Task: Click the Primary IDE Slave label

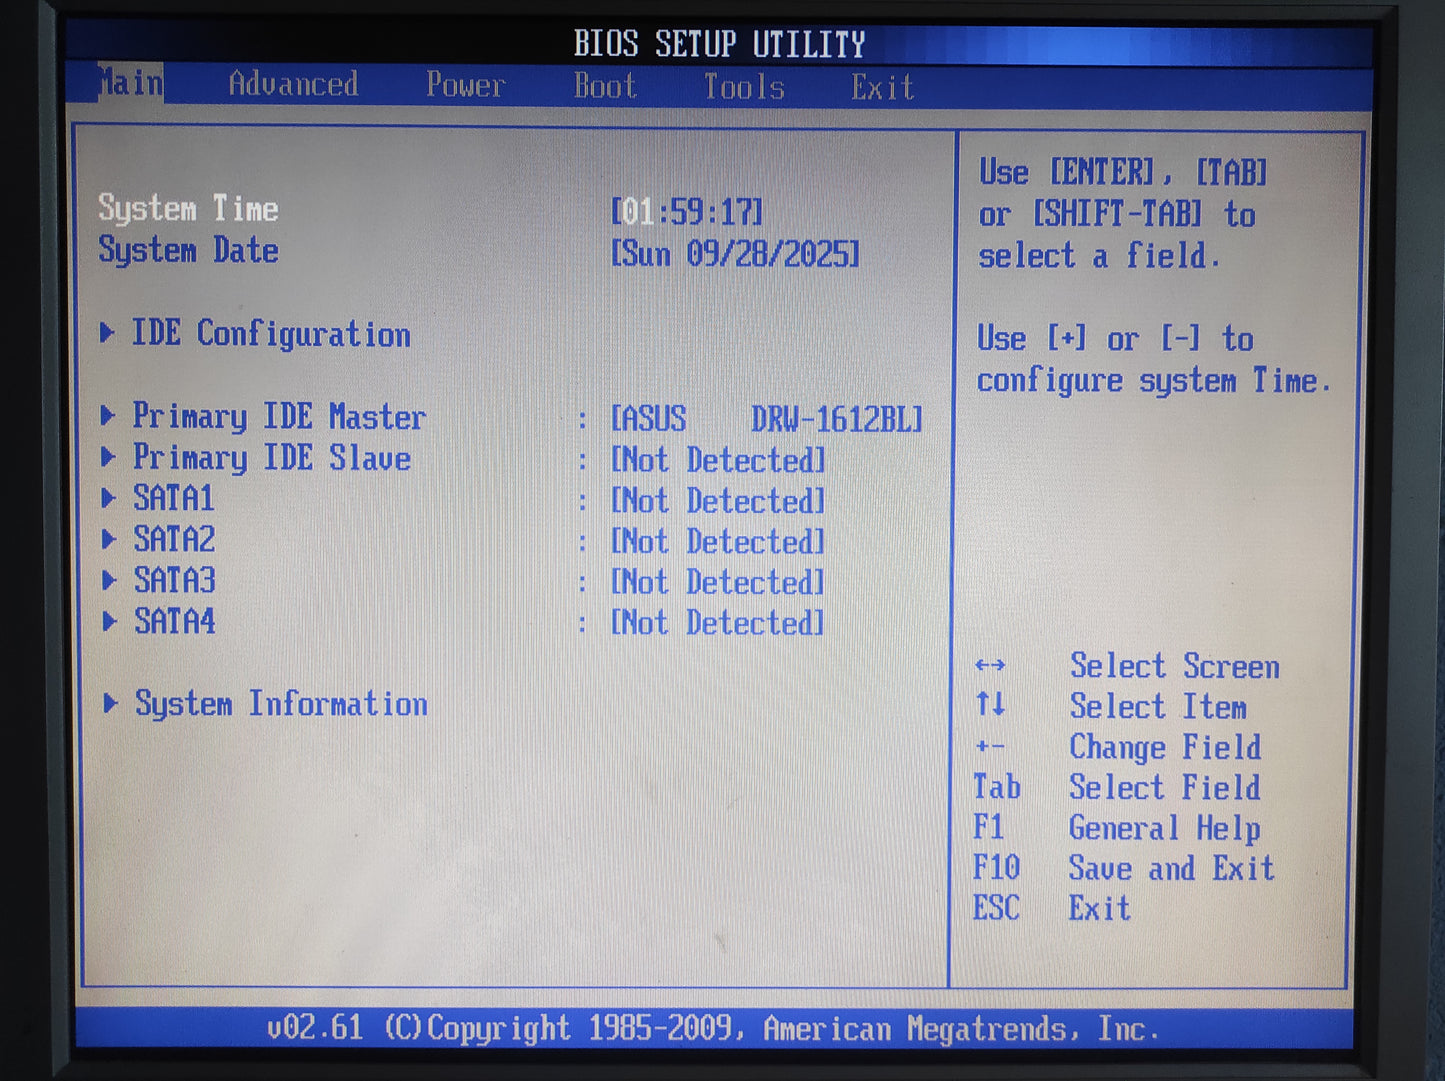Action: click(x=271, y=458)
